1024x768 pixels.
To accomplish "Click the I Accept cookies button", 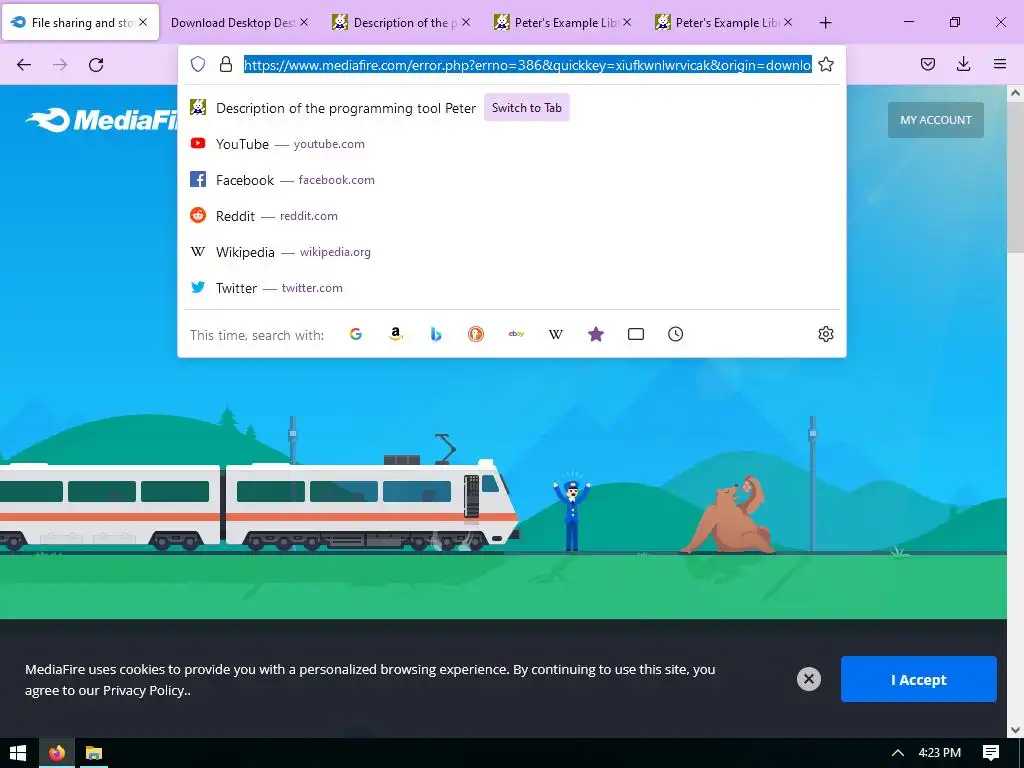I will pos(918,679).
